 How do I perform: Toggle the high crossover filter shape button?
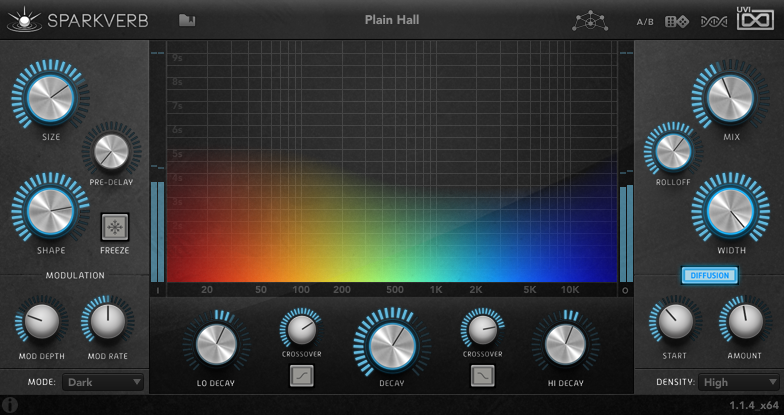482,376
